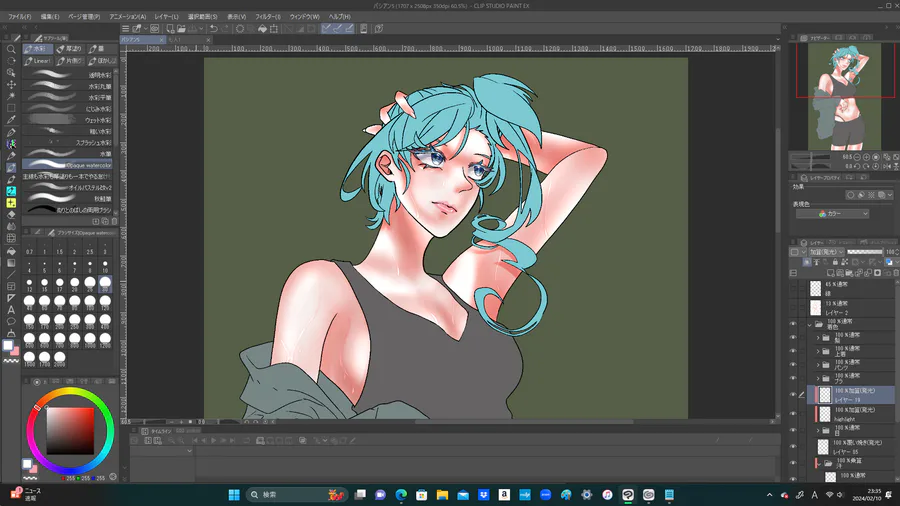Click the Open file folder icon

coord(181,29)
